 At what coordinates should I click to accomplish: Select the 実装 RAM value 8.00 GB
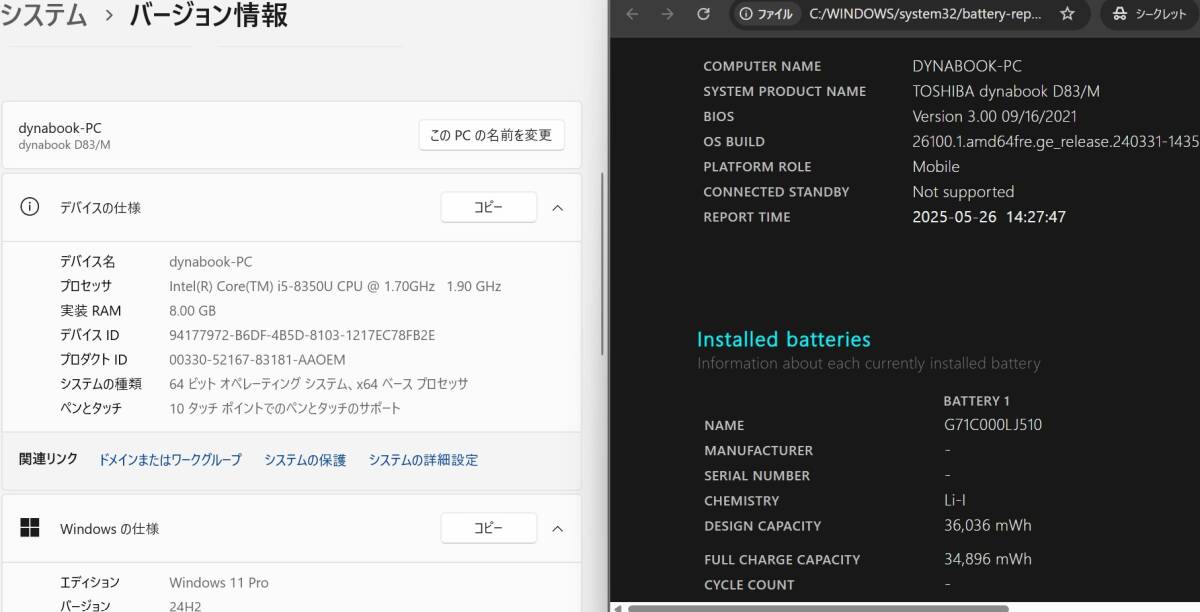tap(193, 311)
